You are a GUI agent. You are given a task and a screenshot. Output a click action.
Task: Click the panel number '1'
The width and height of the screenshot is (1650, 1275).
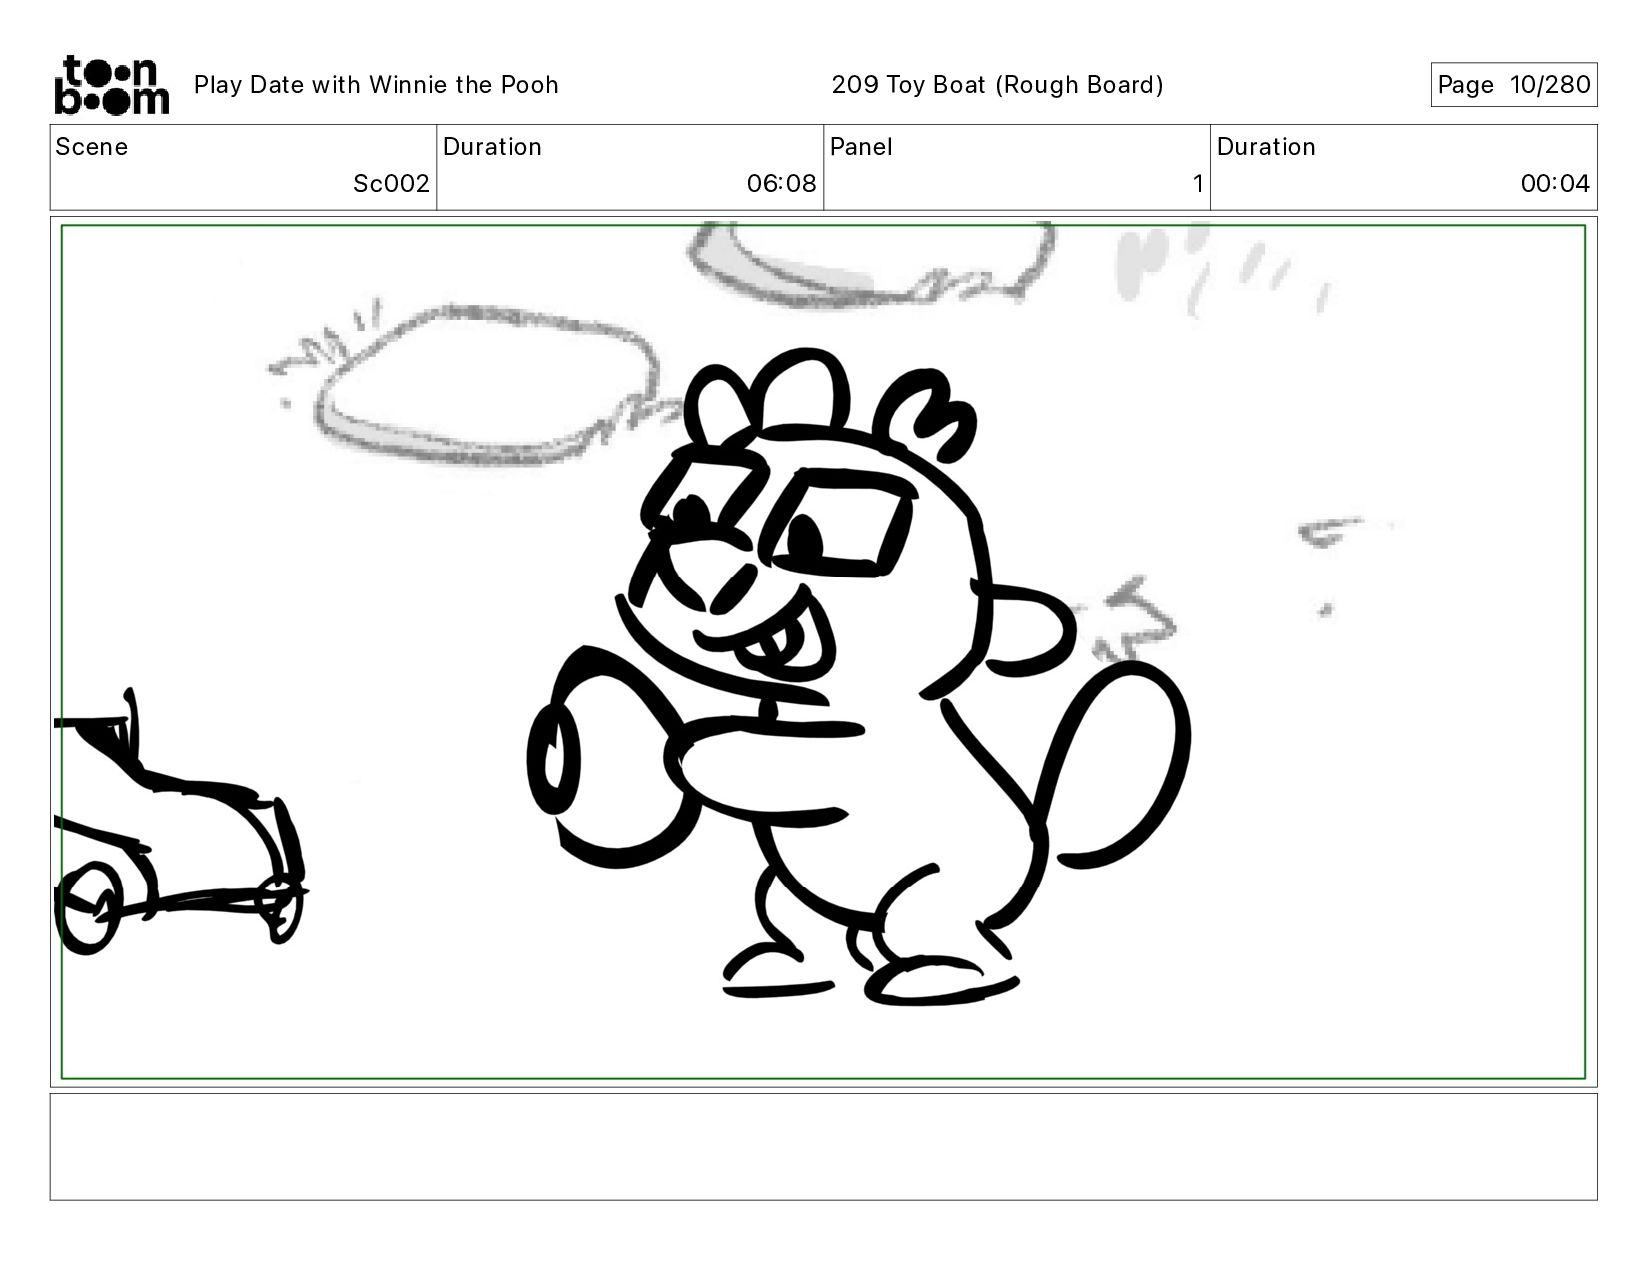1197,184
